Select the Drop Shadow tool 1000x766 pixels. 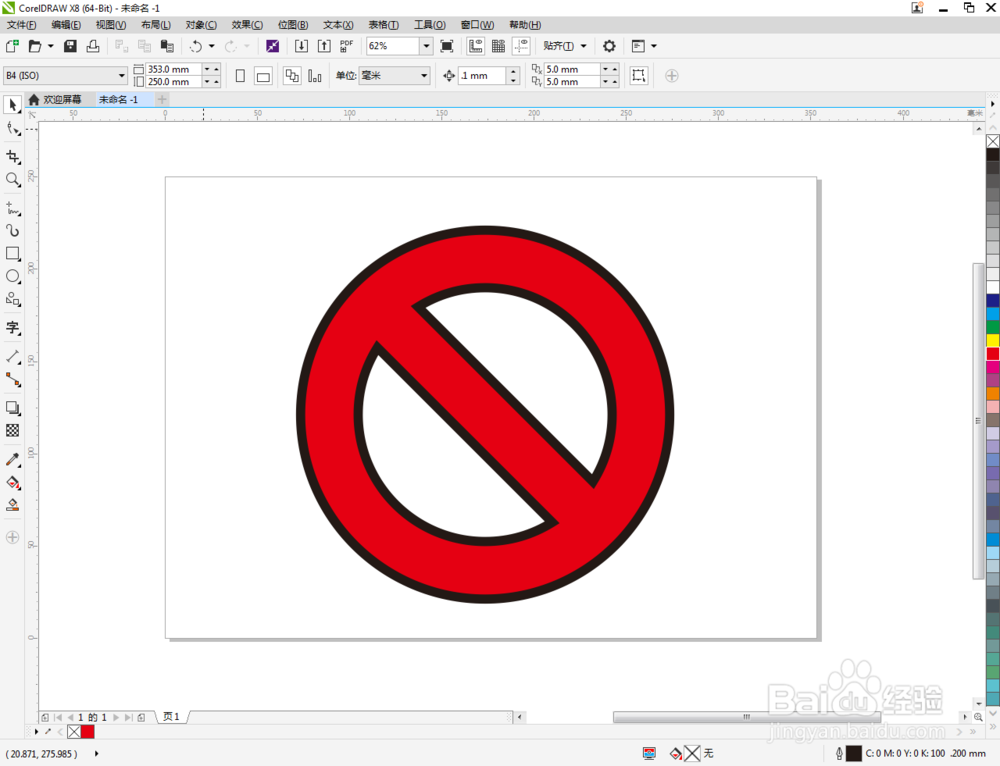point(13,408)
